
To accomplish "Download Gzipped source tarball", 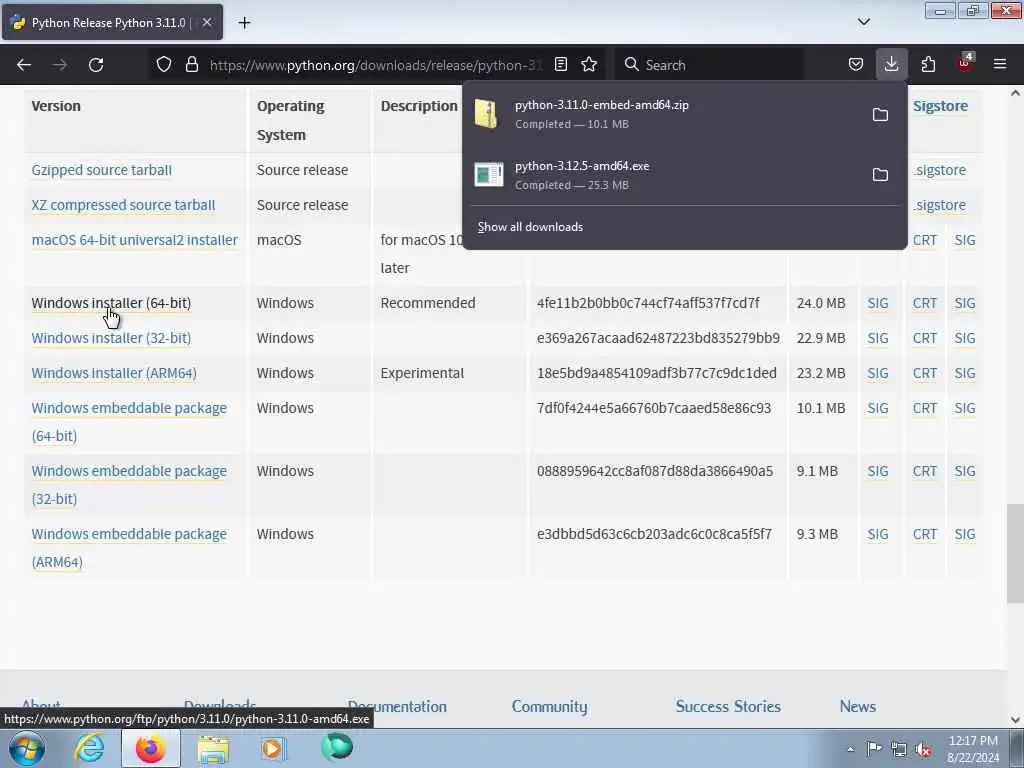I will 102,170.
